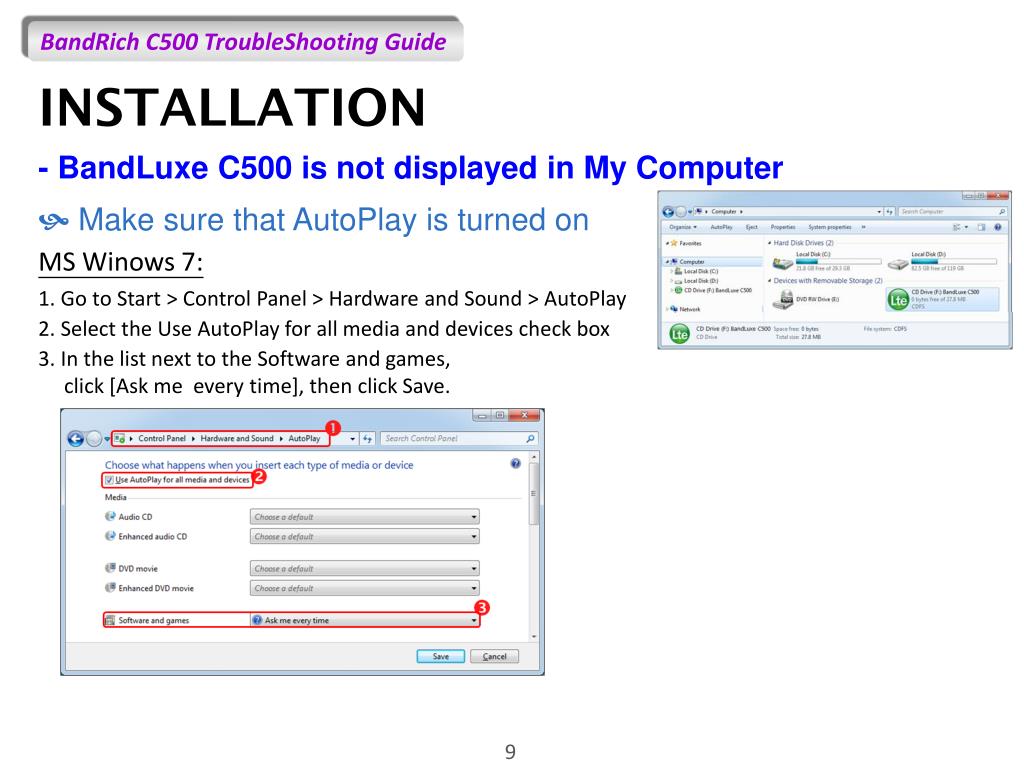Viewport: 1024px width, 768px height.
Task: Toggle the preview pane icon in Computer window
Action: click(x=982, y=227)
